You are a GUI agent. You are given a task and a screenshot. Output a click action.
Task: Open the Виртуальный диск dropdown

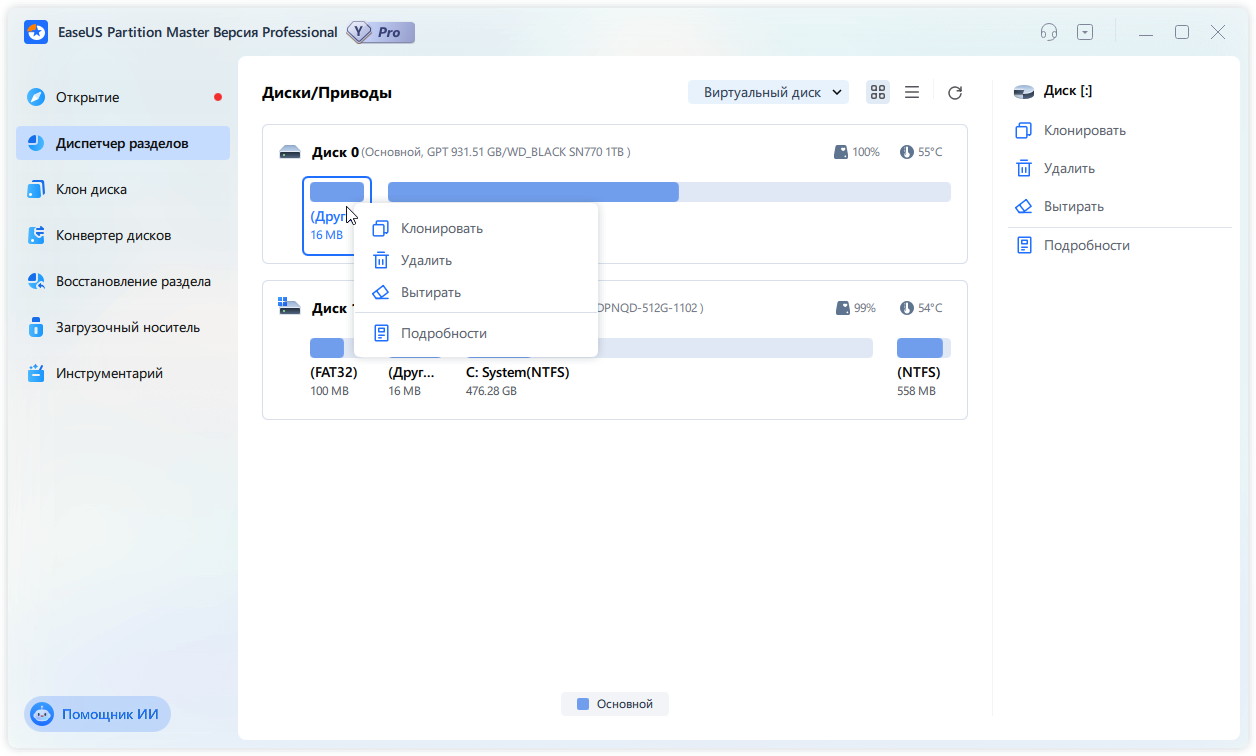click(x=767, y=92)
